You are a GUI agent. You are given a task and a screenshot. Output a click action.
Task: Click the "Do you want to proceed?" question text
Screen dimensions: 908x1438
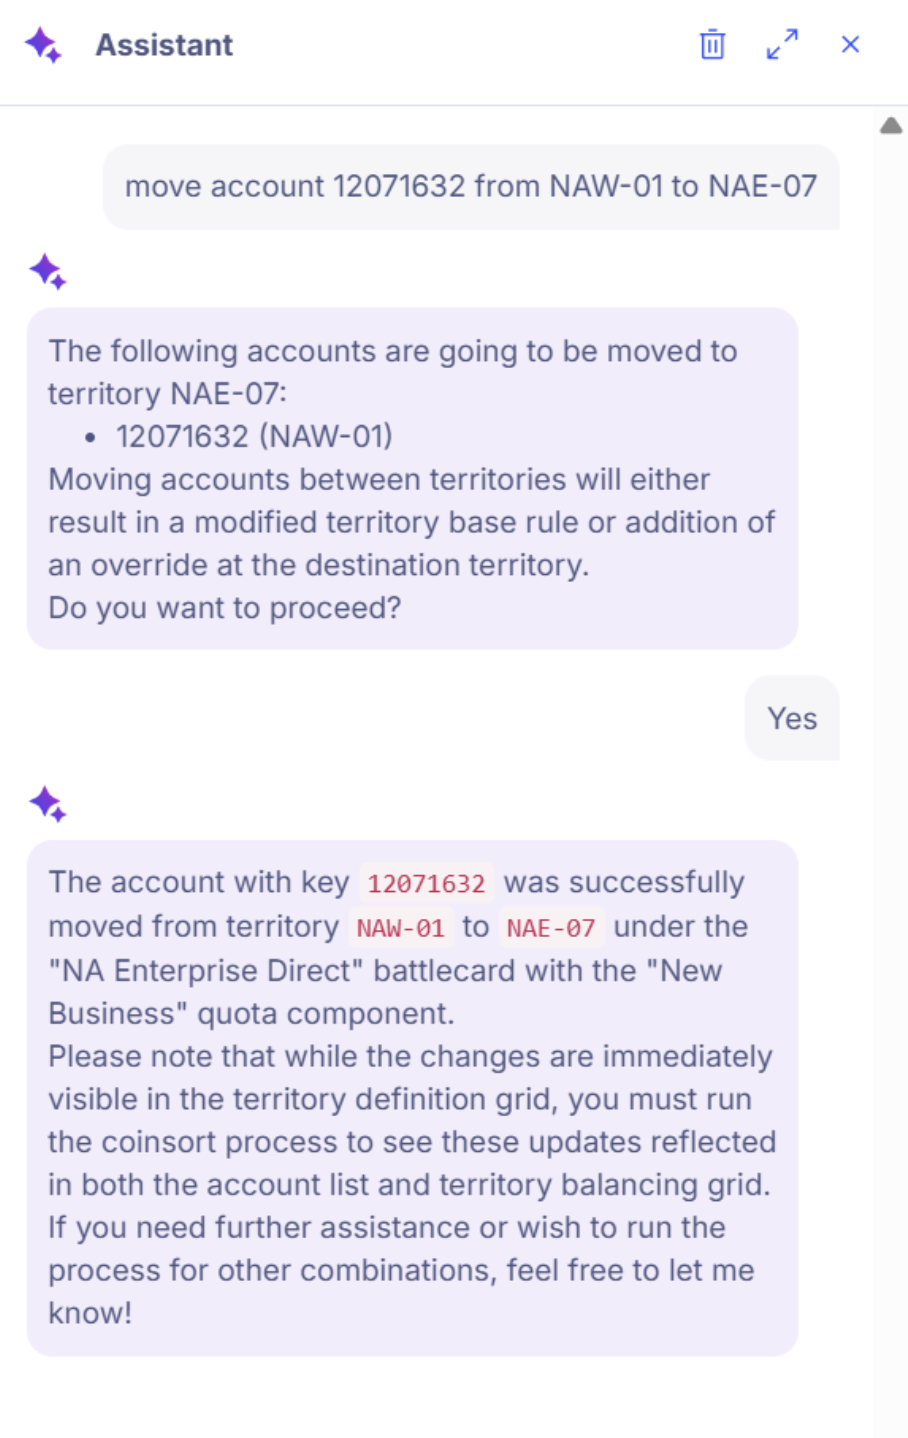pos(225,608)
